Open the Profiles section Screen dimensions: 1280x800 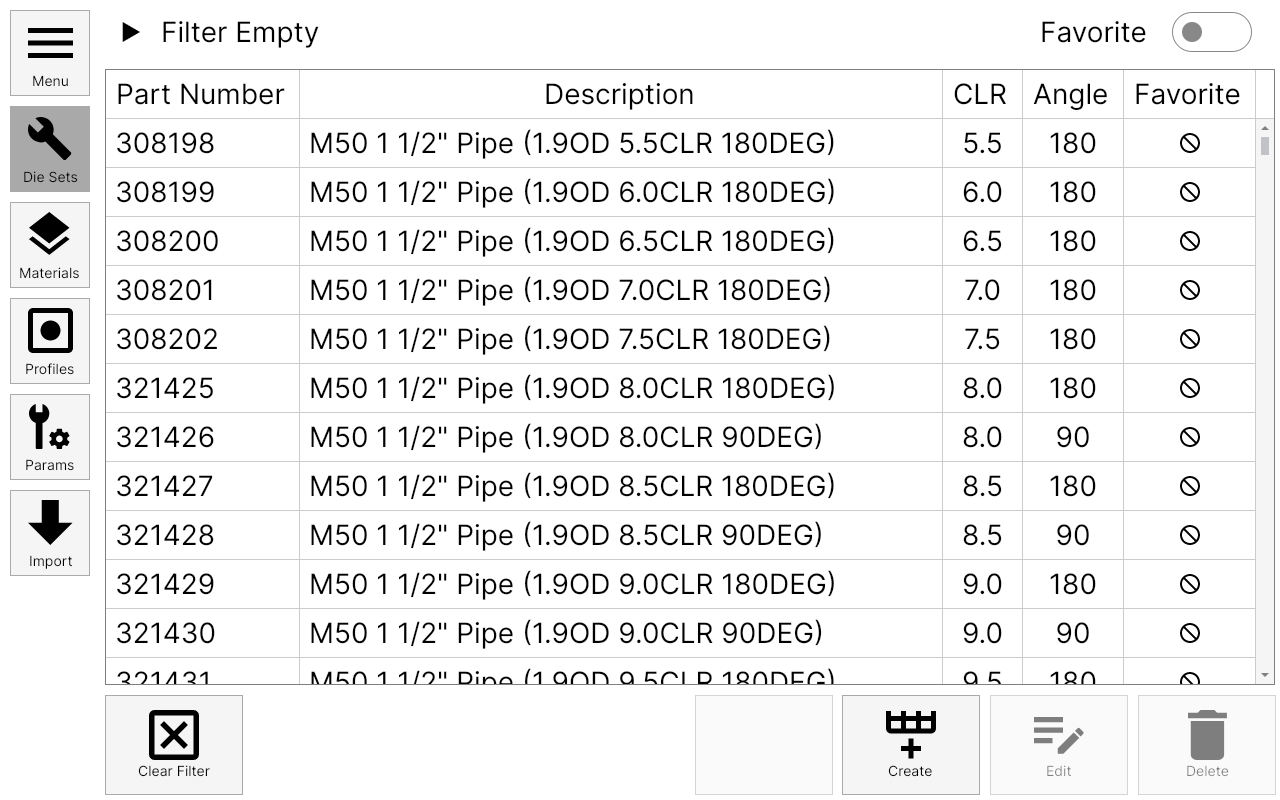[x=49, y=340]
